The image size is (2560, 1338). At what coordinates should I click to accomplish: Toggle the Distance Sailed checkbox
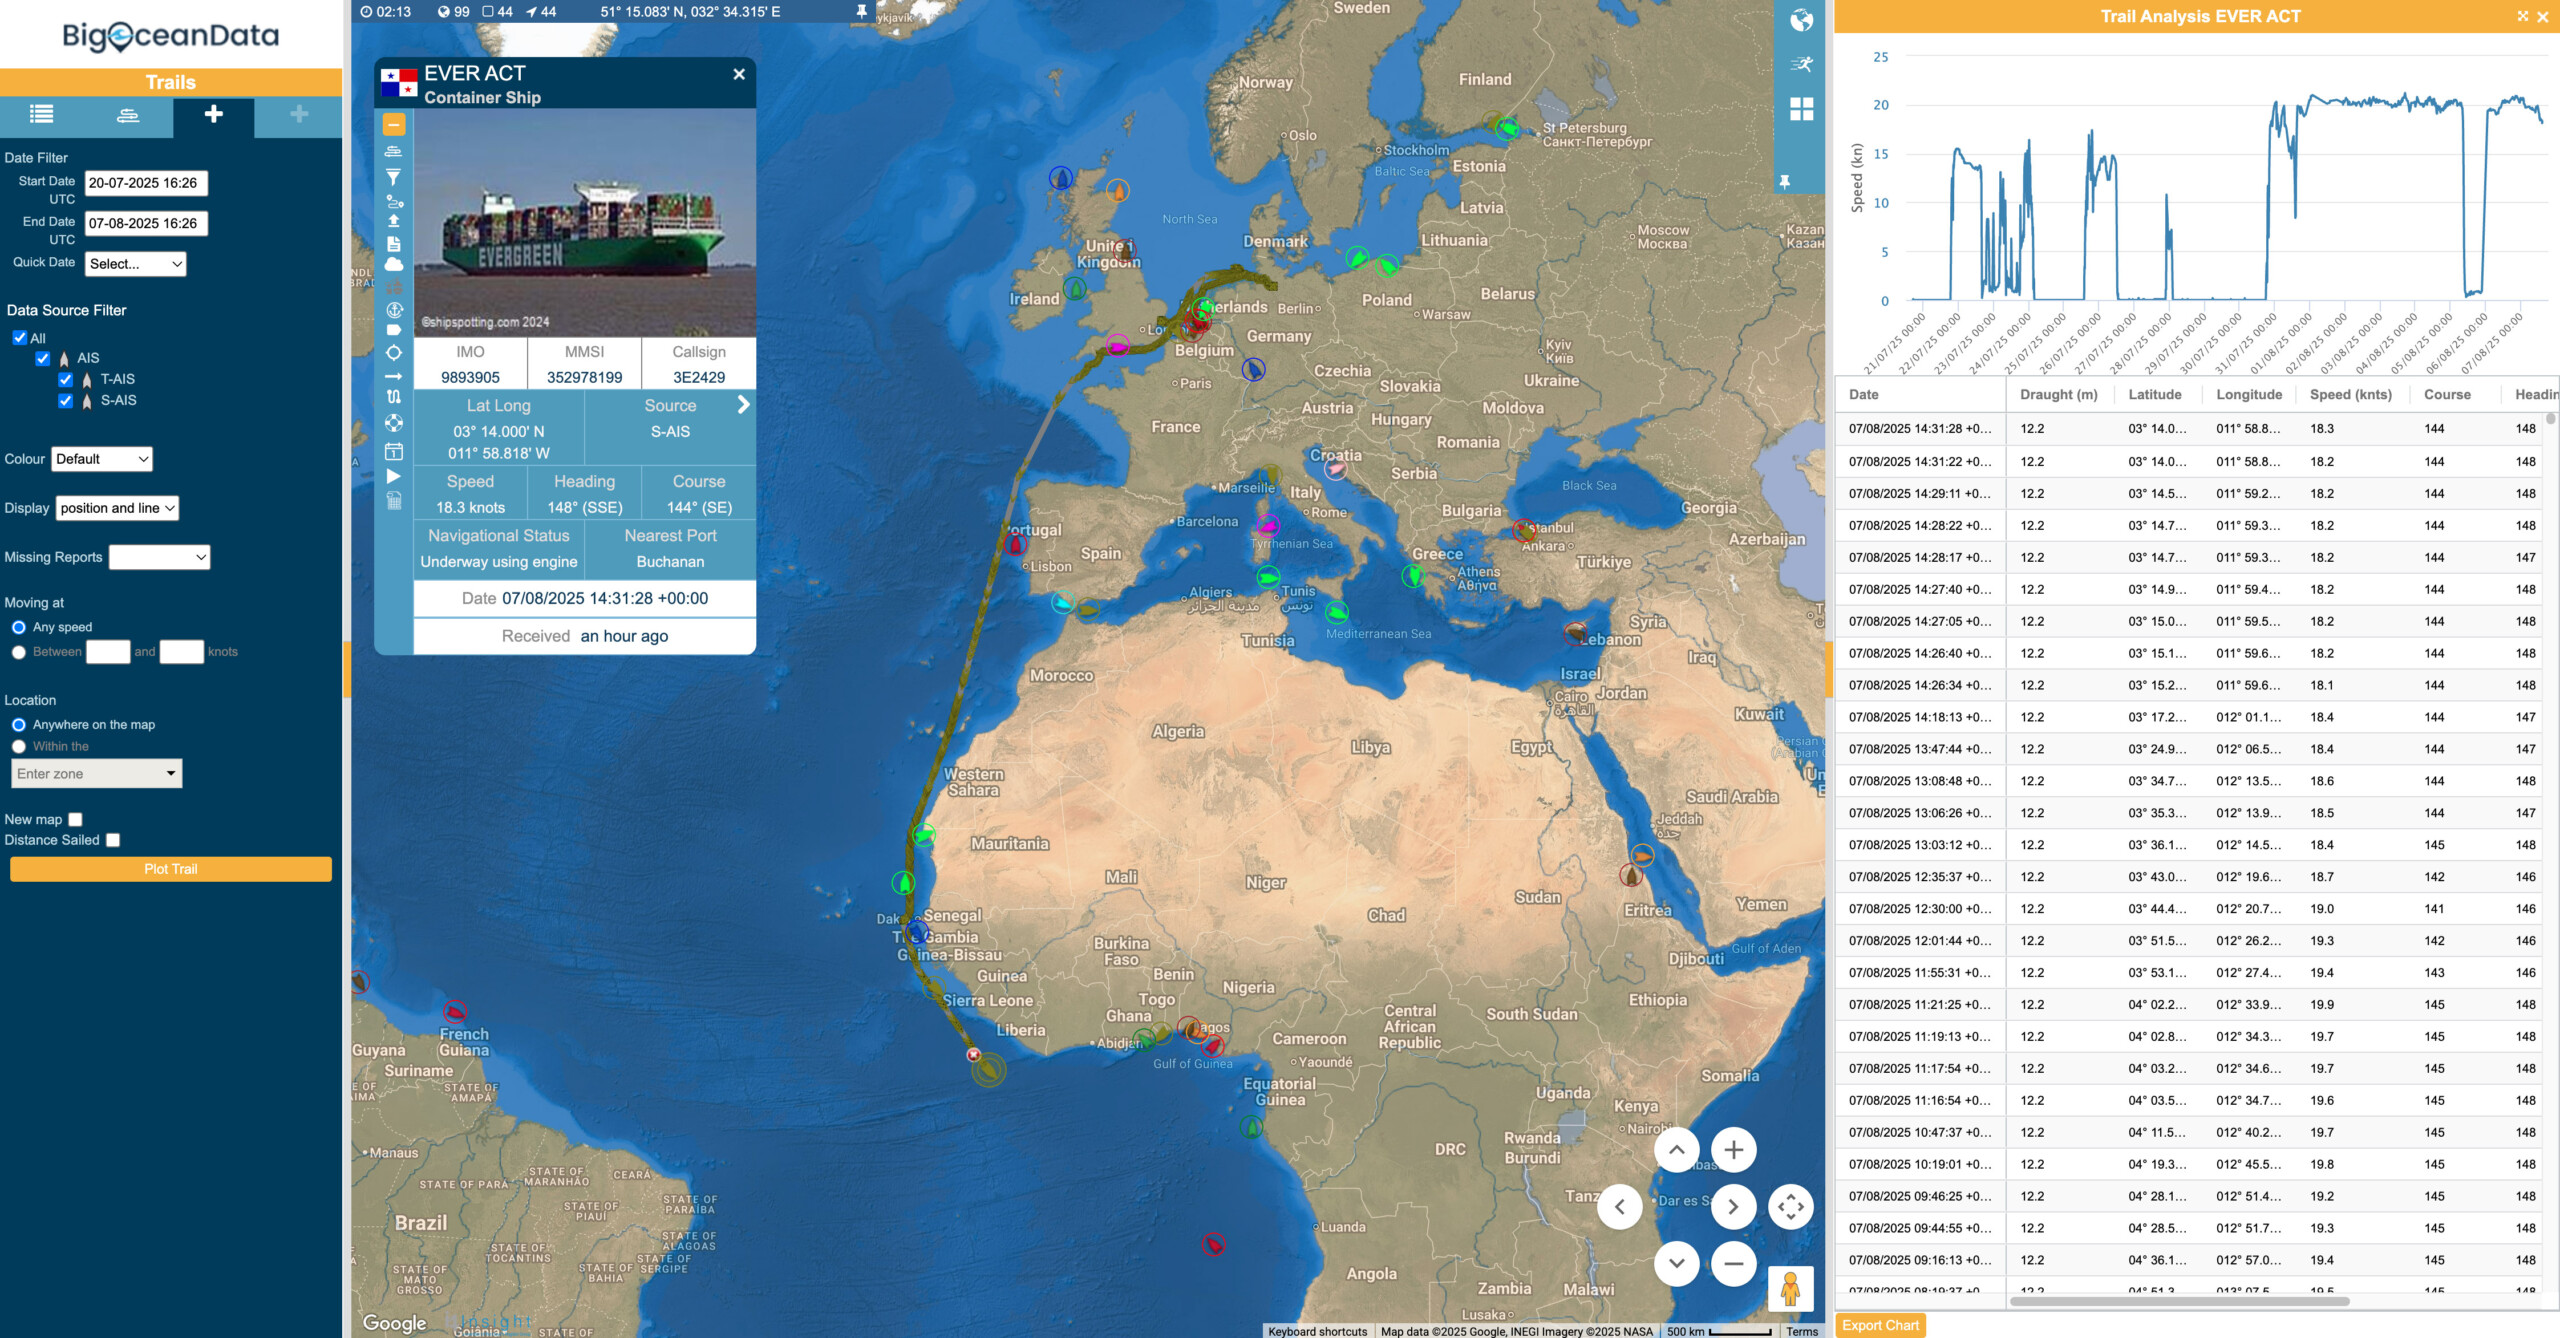tap(112, 839)
